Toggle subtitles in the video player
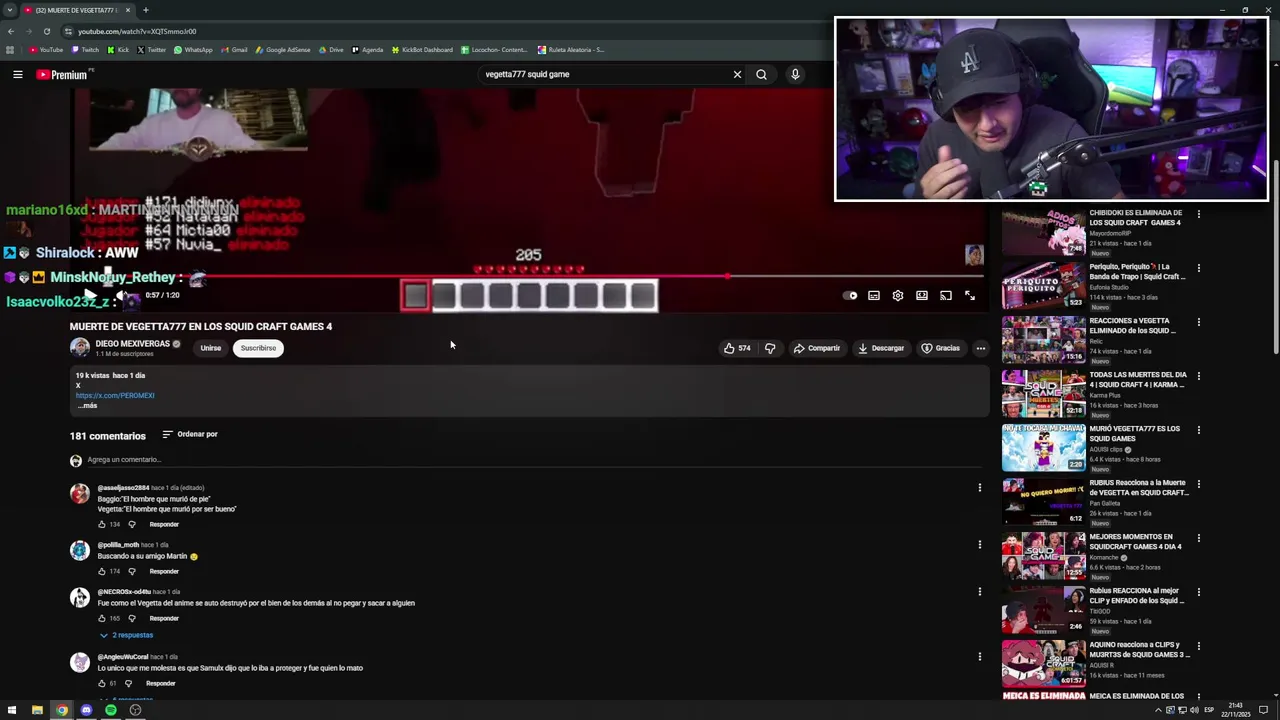 point(874,296)
